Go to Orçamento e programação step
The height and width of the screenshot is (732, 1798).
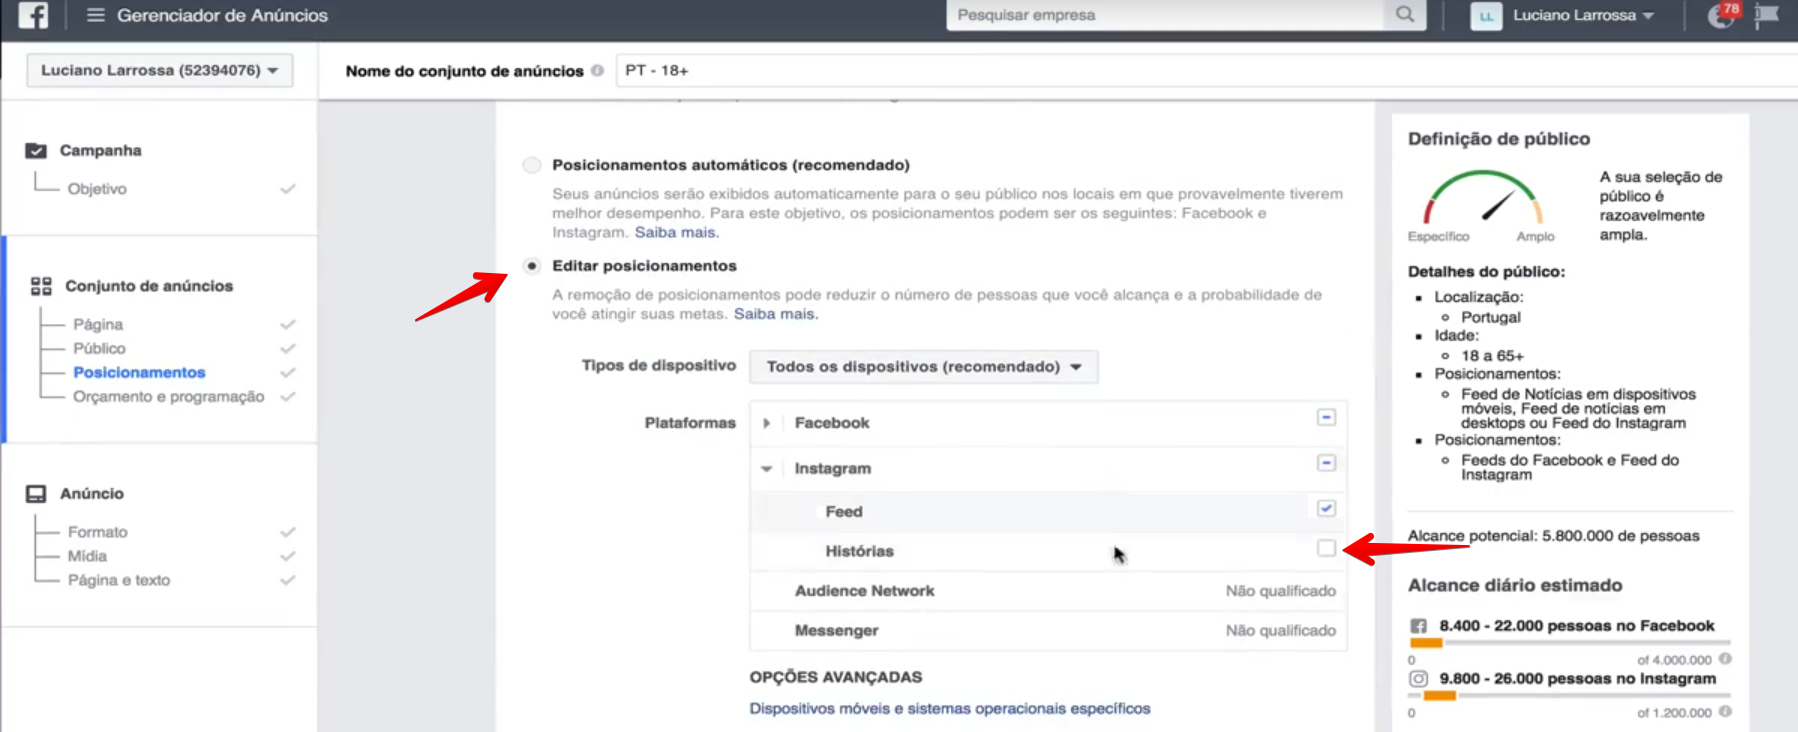pyautogui.click(x=168, y=397)
